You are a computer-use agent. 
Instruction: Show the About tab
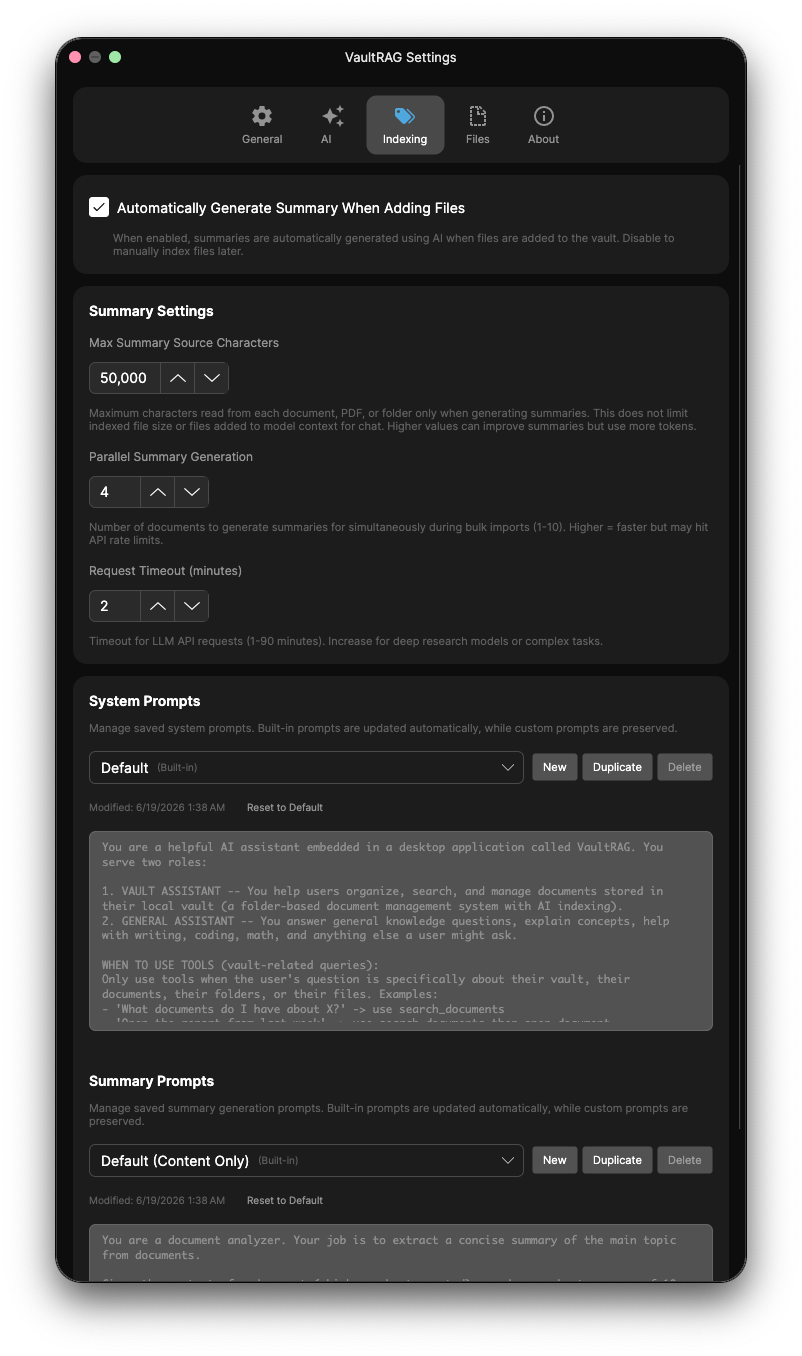point(543,125)
